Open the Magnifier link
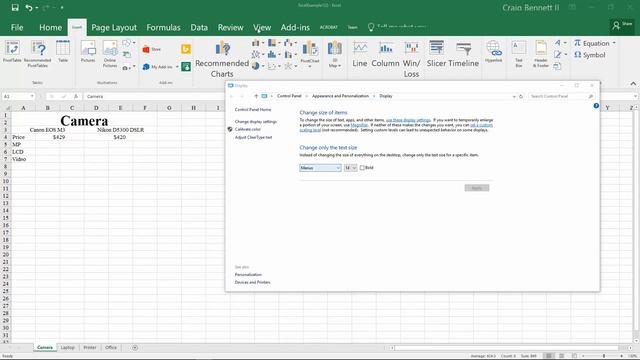 [x=359, y=125]
